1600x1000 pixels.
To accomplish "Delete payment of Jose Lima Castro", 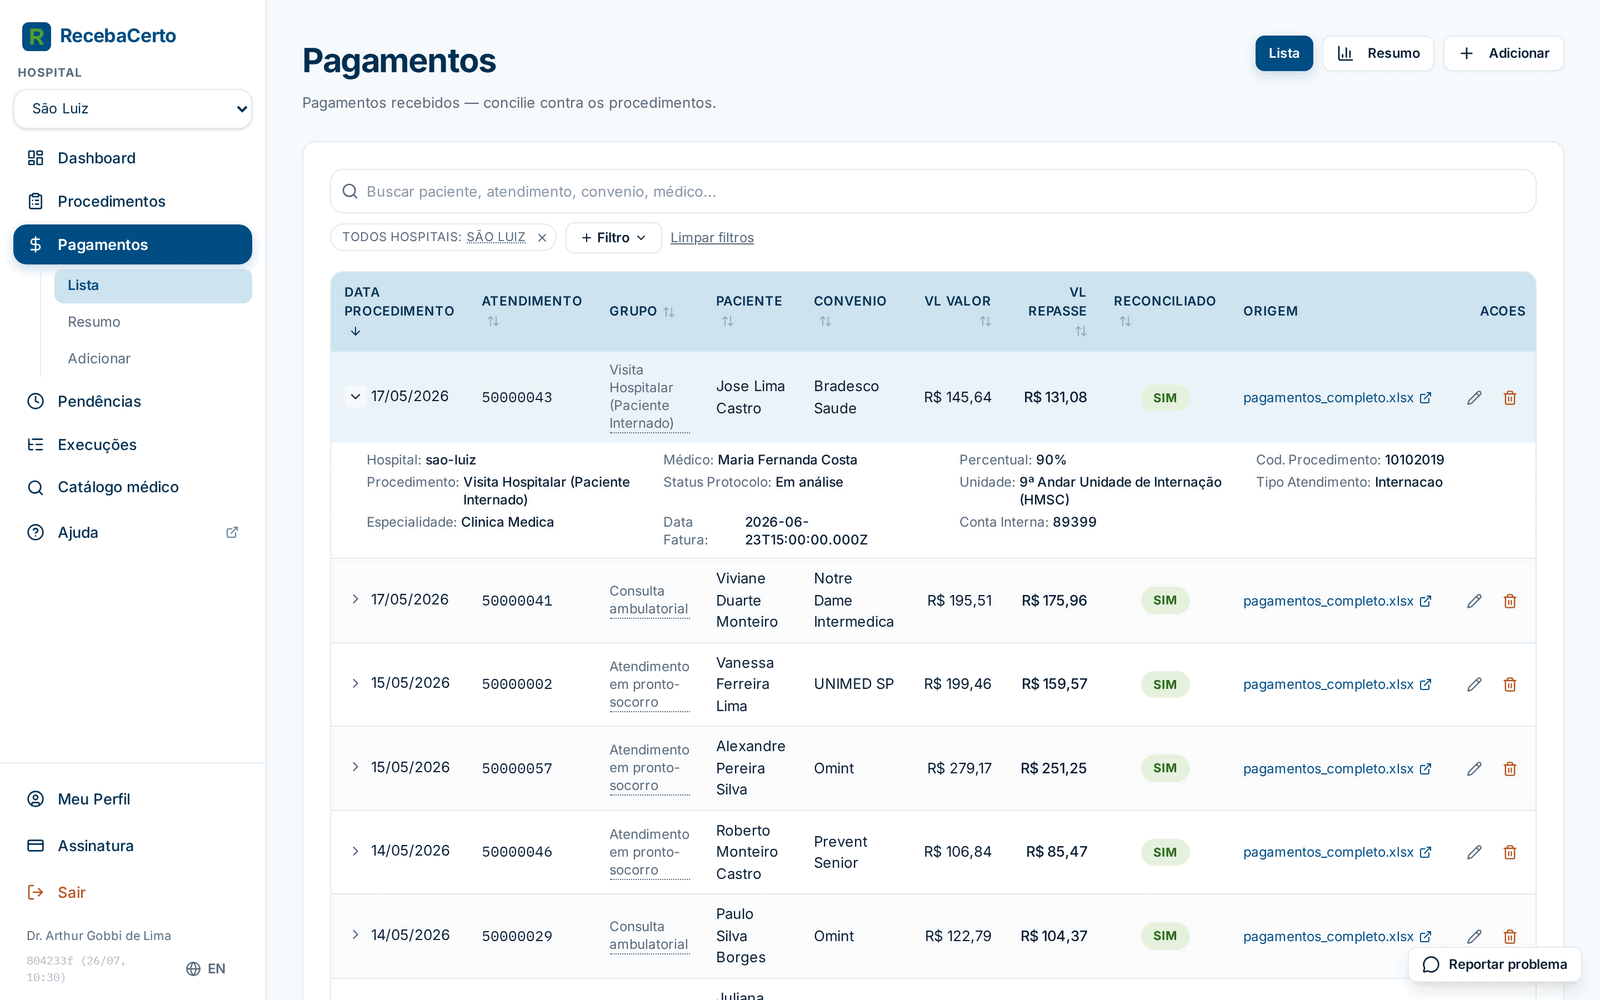I will coord(1510,398).
